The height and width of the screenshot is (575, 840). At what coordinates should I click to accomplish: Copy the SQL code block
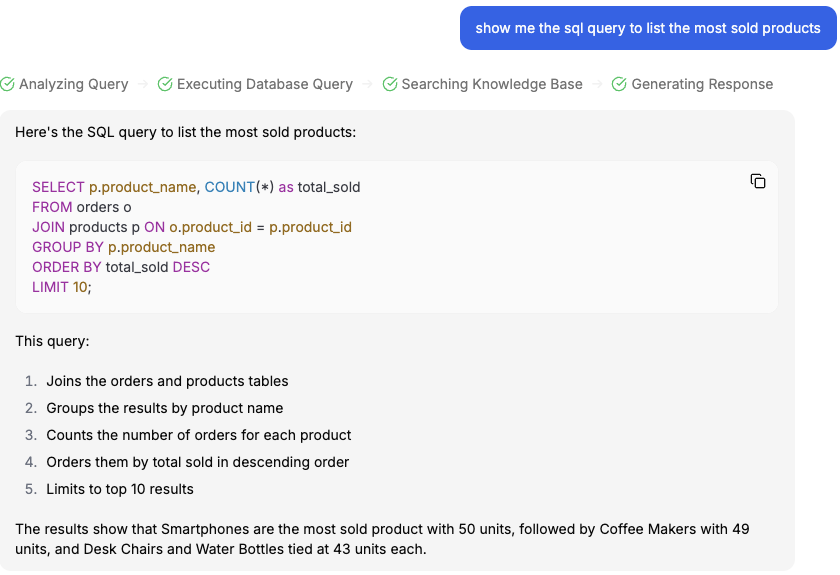click(758, 181)
